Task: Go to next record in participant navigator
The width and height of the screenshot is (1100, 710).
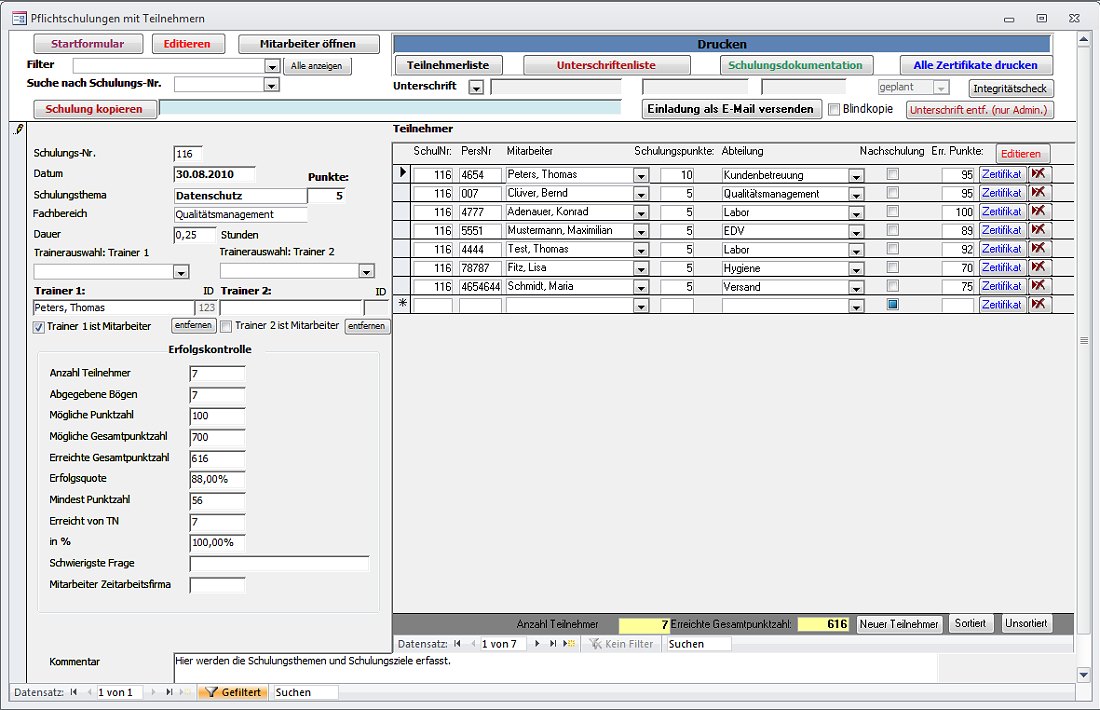Action: tap(537, 644)
